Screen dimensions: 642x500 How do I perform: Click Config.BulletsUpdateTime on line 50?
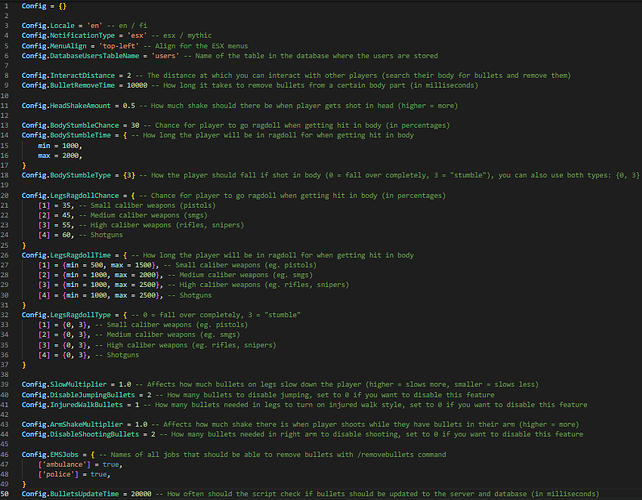pos(70,494)
